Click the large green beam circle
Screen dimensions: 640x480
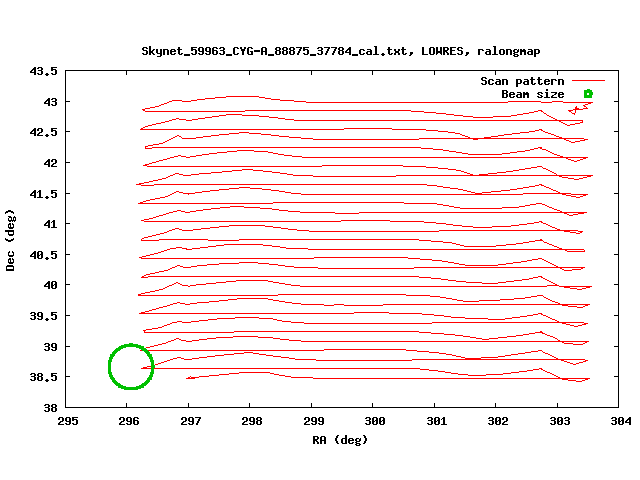pos(130,367)
